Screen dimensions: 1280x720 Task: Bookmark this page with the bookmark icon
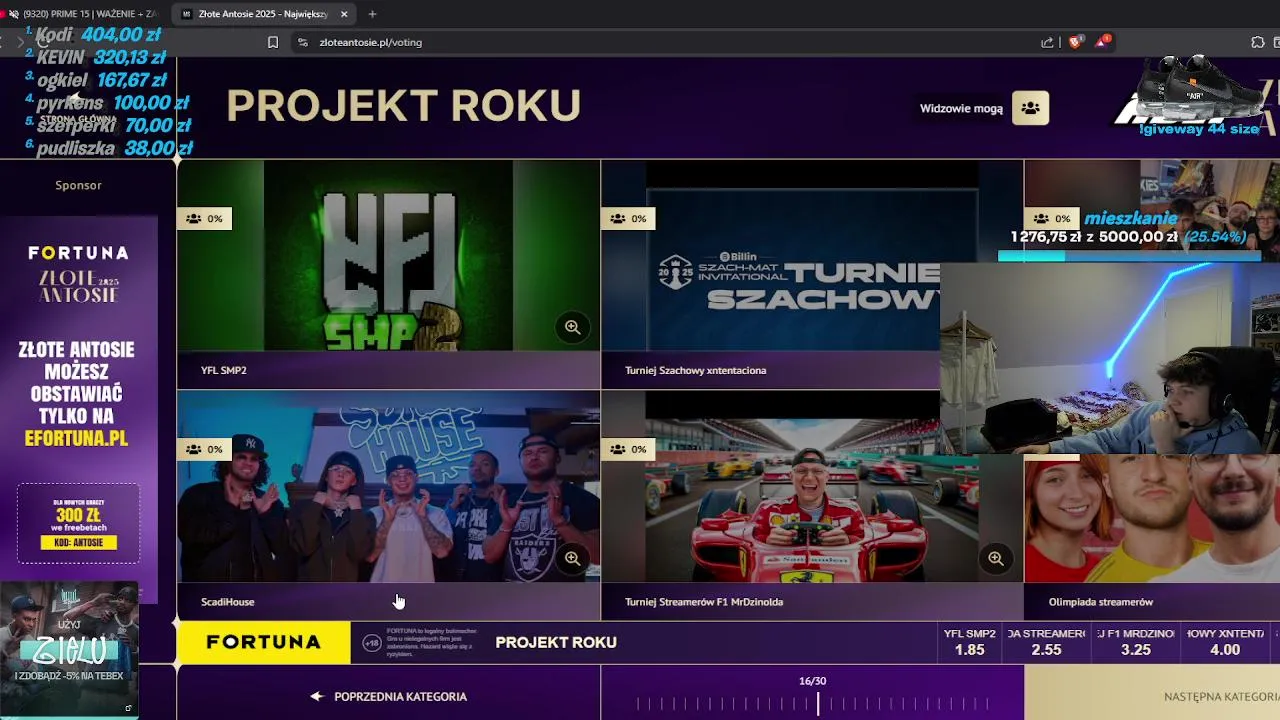[273, 42]
